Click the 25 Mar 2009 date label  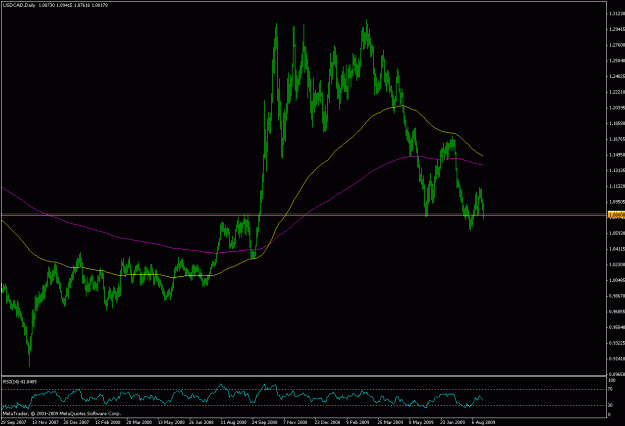click(390, 422)
